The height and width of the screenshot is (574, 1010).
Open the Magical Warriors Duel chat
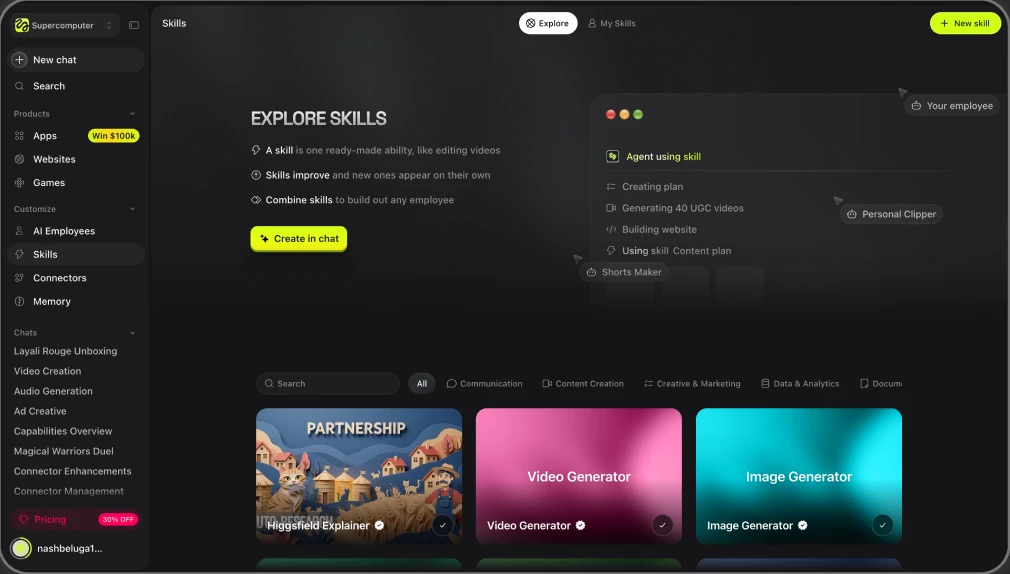point(64,451)
